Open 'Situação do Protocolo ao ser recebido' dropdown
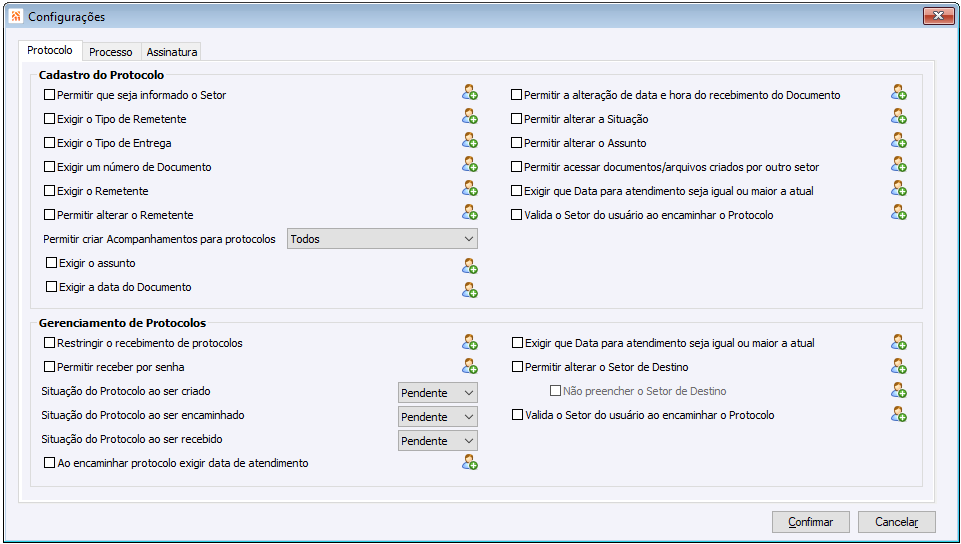Screen dimensions: 961x544 coord(437,441)
